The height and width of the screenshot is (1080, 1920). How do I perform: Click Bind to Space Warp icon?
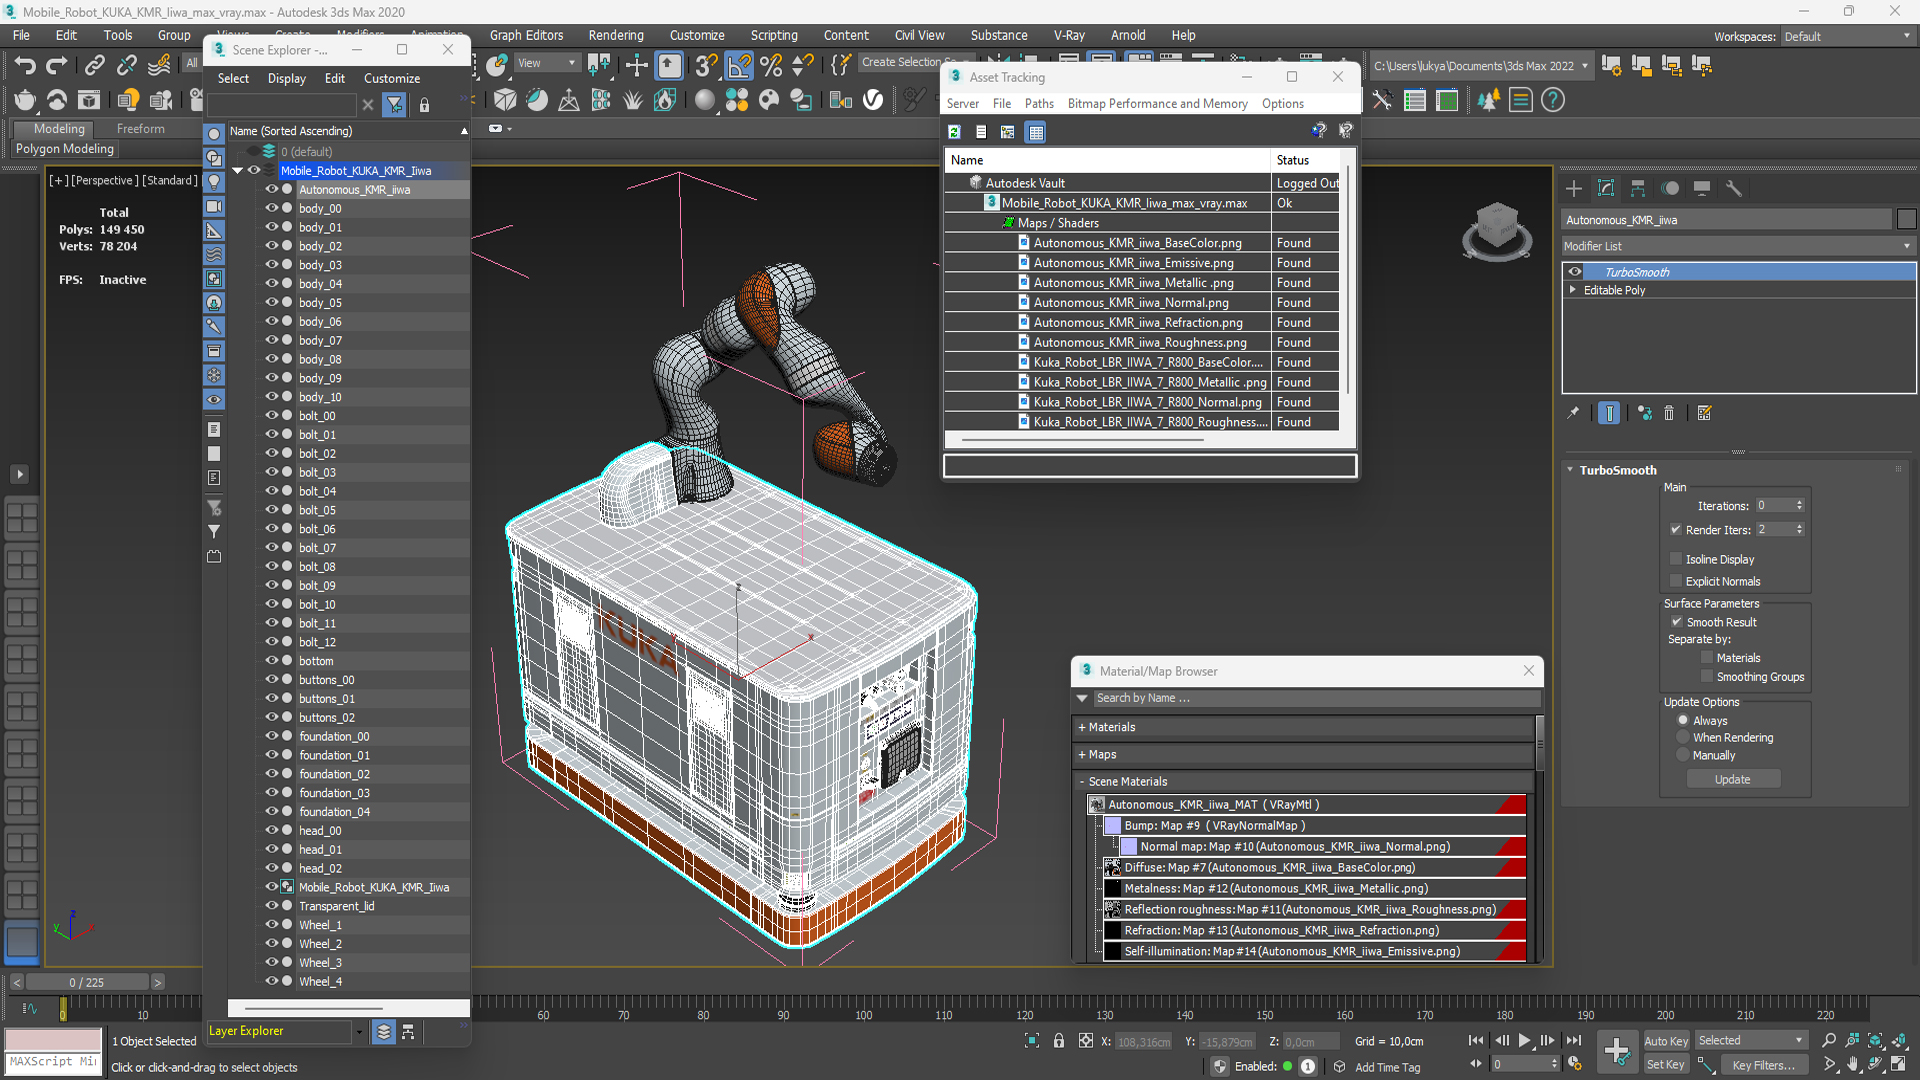pyautogui.click(x=159, y=66)
